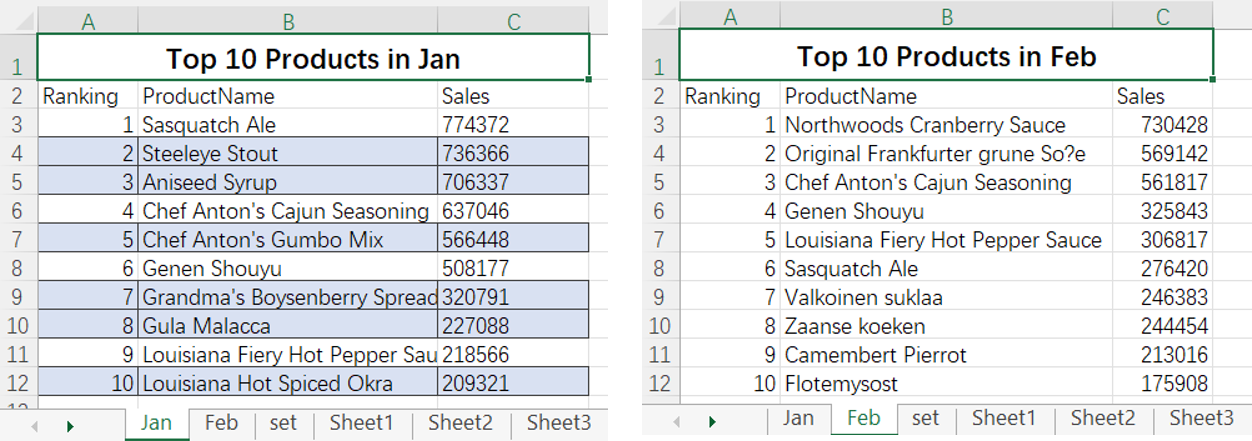Select the Northwoods Cranberry Sauce cell
Image resolution: width=1252 pixels, height=441 pixels.
tap(946, 125)
